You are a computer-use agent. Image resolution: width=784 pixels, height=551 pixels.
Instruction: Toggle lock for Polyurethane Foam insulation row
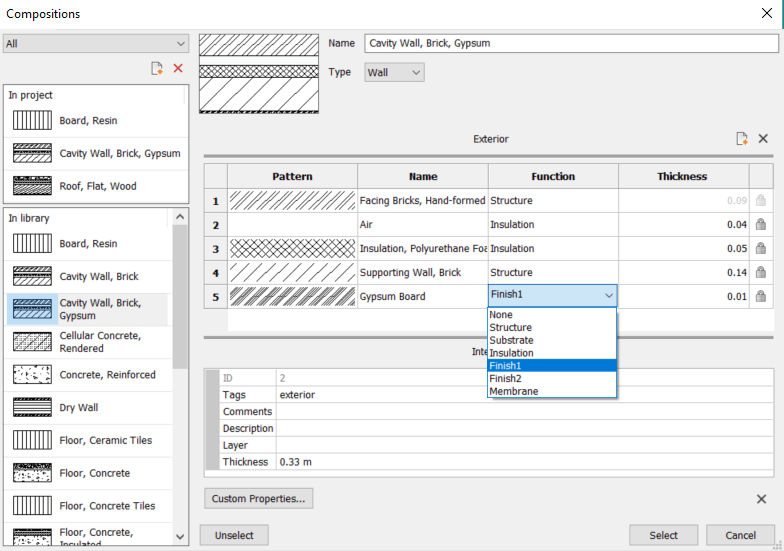[x=760, y=248]
